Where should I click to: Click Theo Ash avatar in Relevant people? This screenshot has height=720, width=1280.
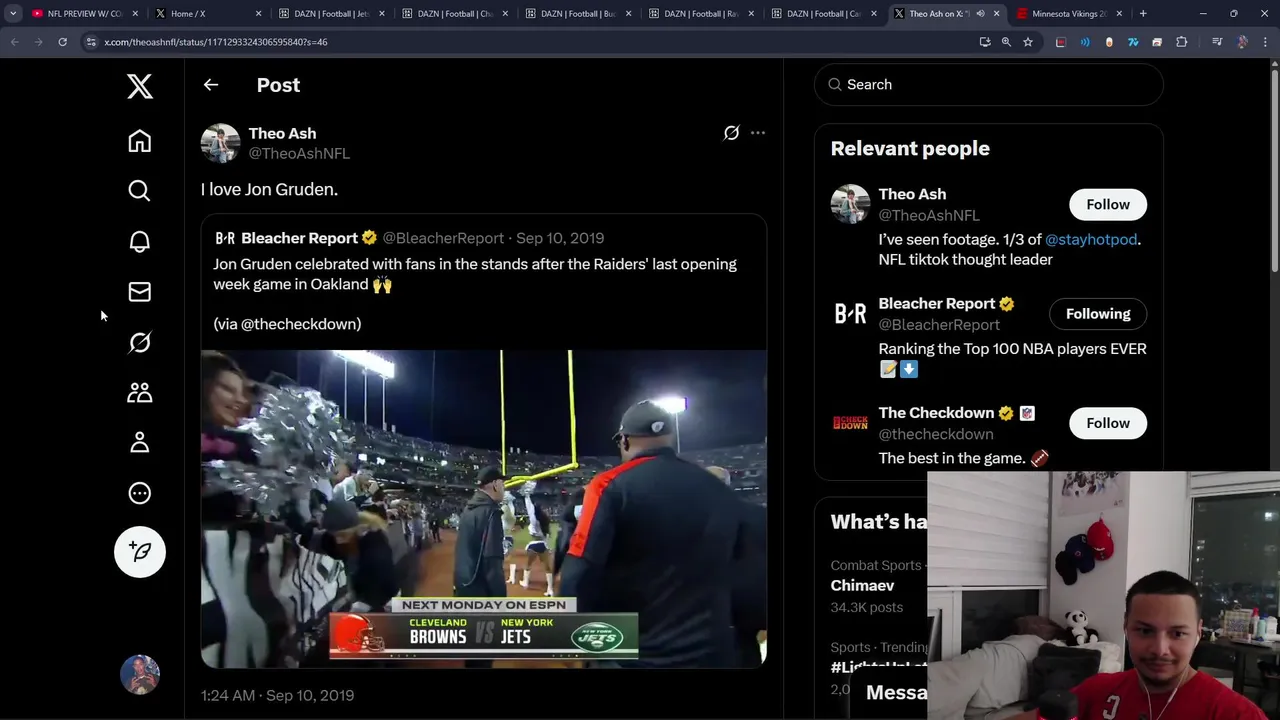pyautogui.click(x=850, y=205)
